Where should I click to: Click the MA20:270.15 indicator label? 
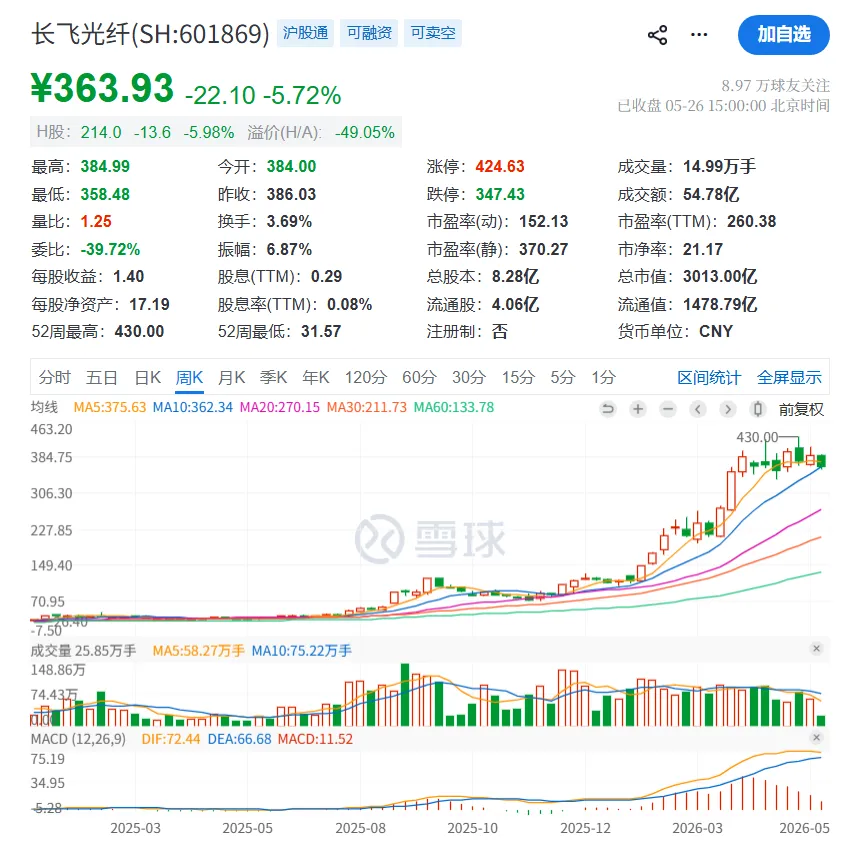click(280, 407)
